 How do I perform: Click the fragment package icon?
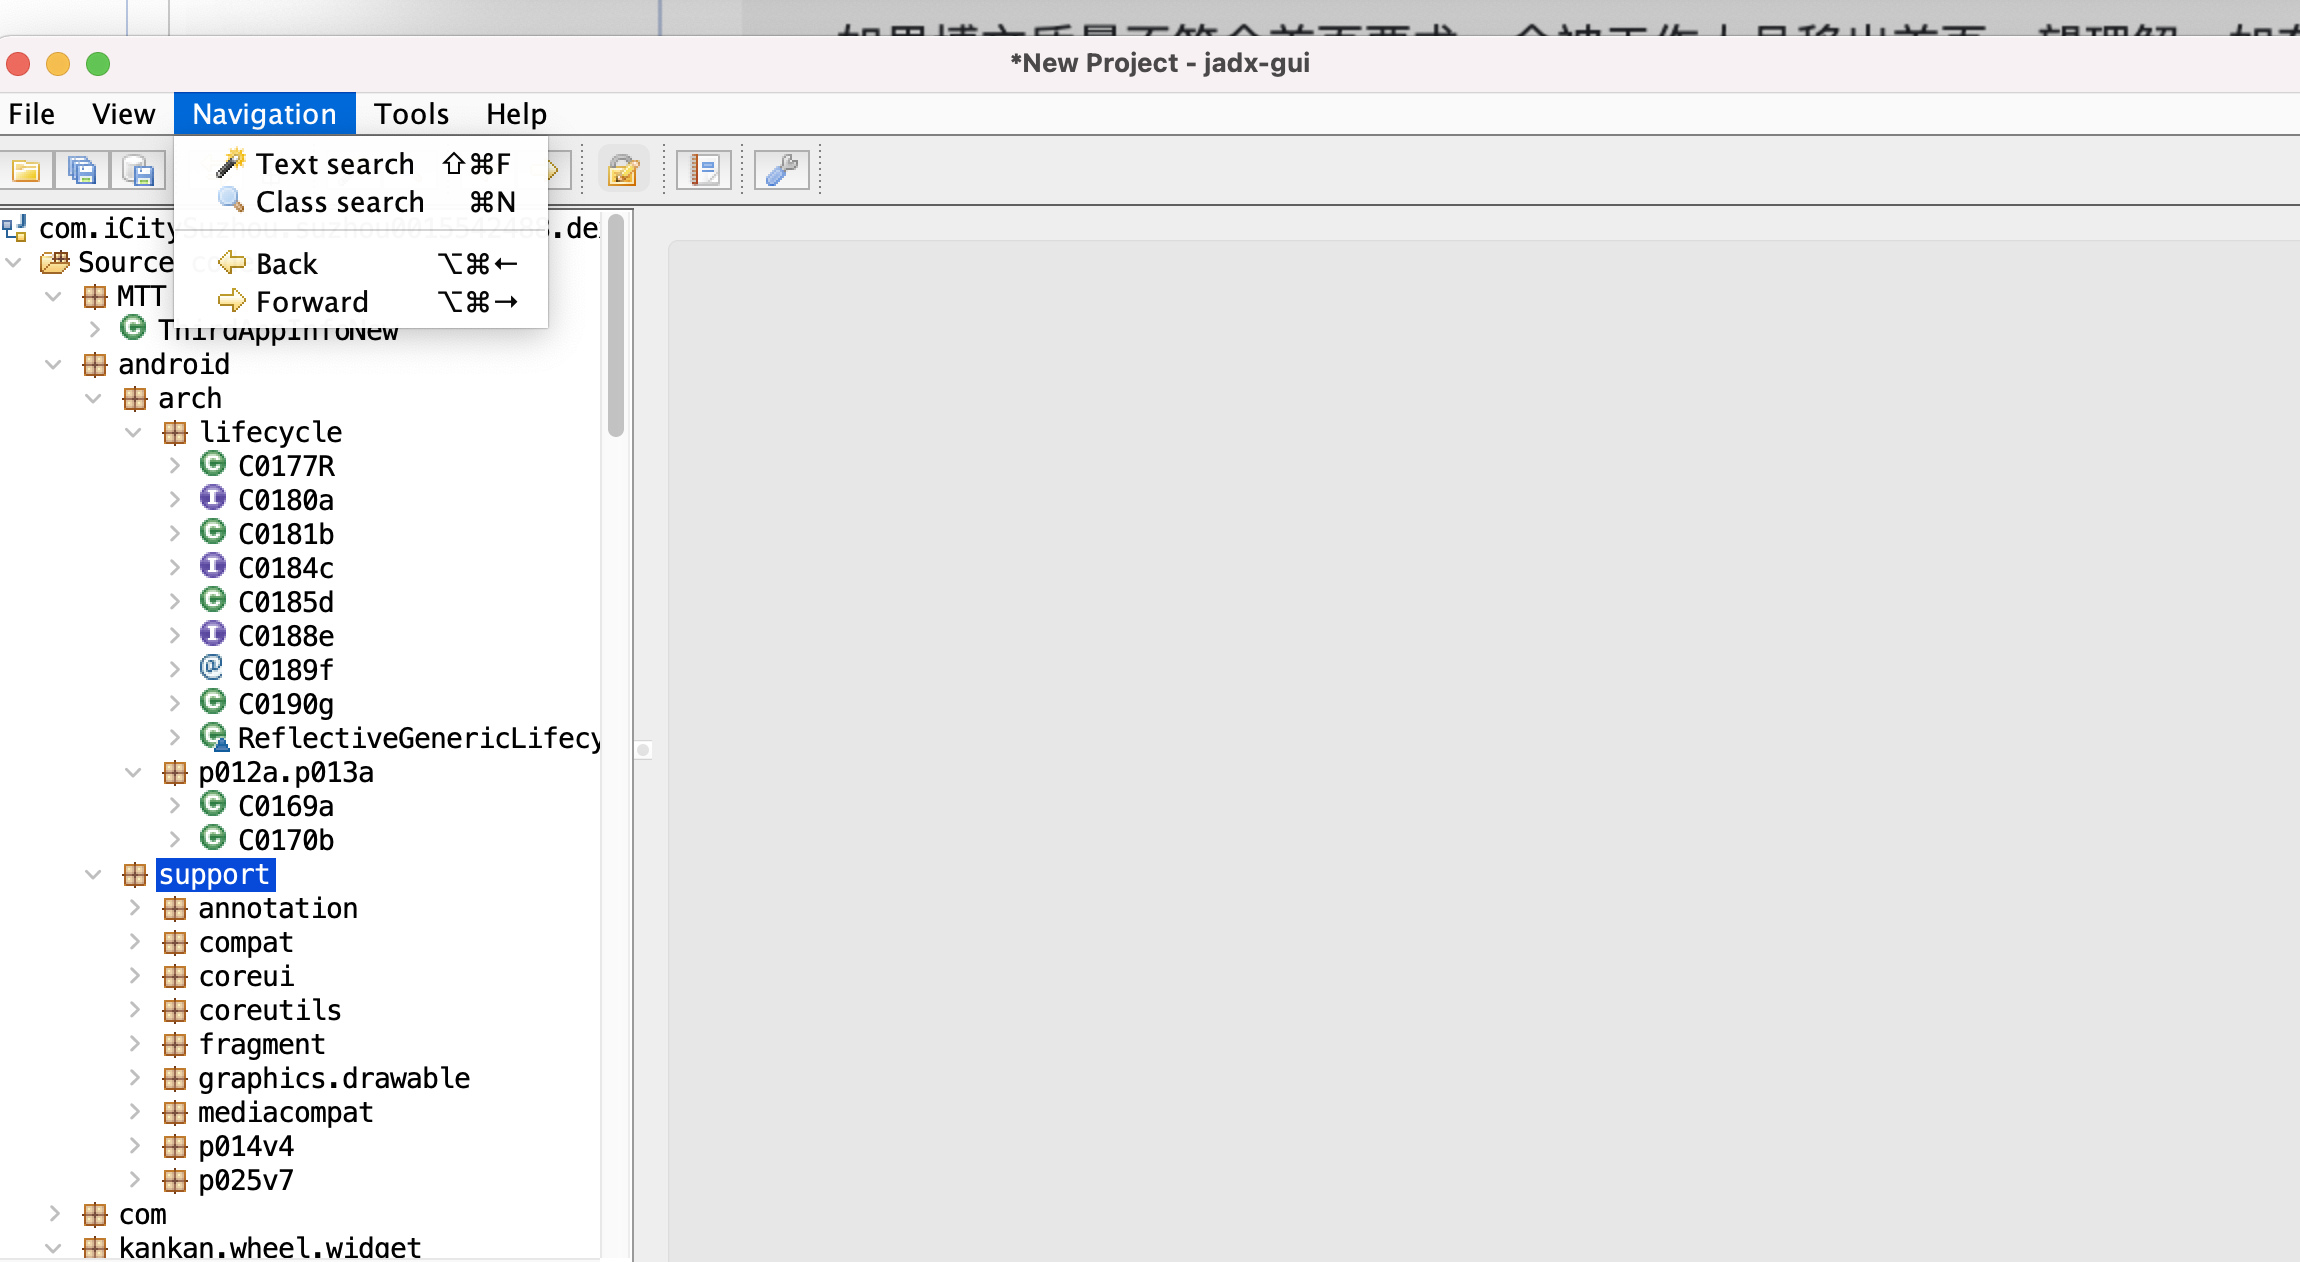pyautogui.click(x=175, y=1044)
